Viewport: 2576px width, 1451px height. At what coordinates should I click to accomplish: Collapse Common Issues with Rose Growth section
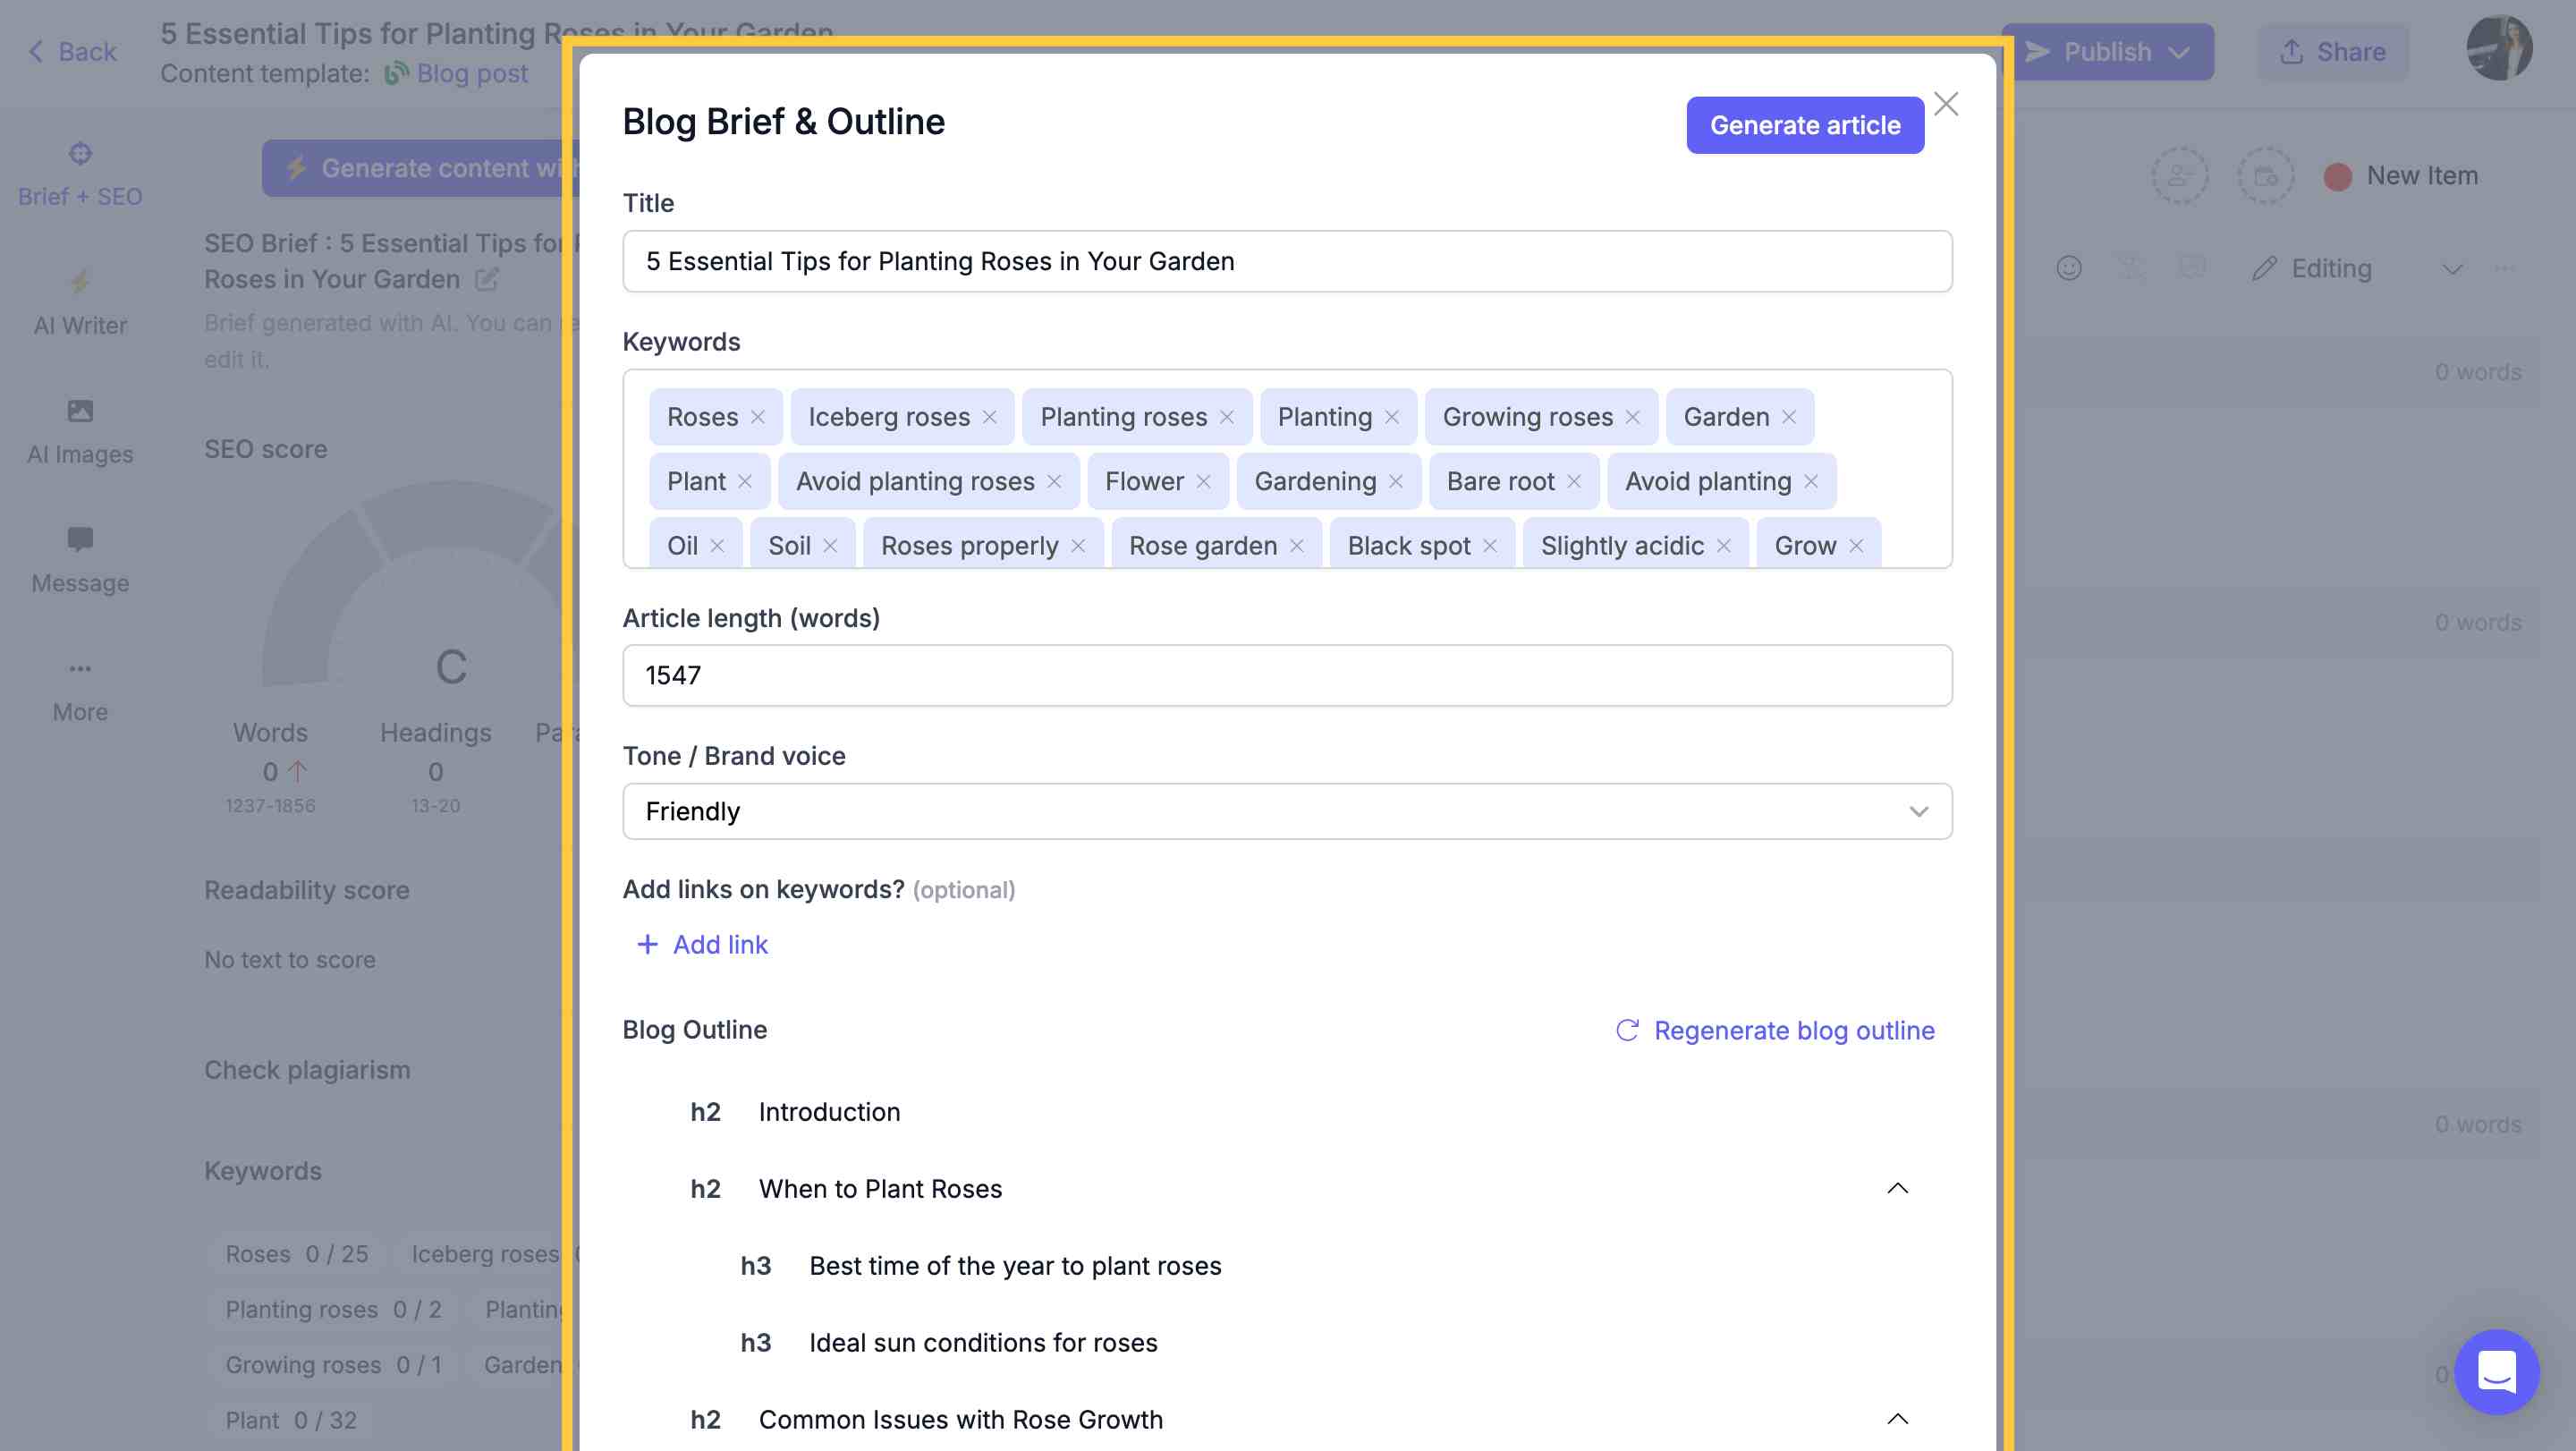(1897, 1419)
